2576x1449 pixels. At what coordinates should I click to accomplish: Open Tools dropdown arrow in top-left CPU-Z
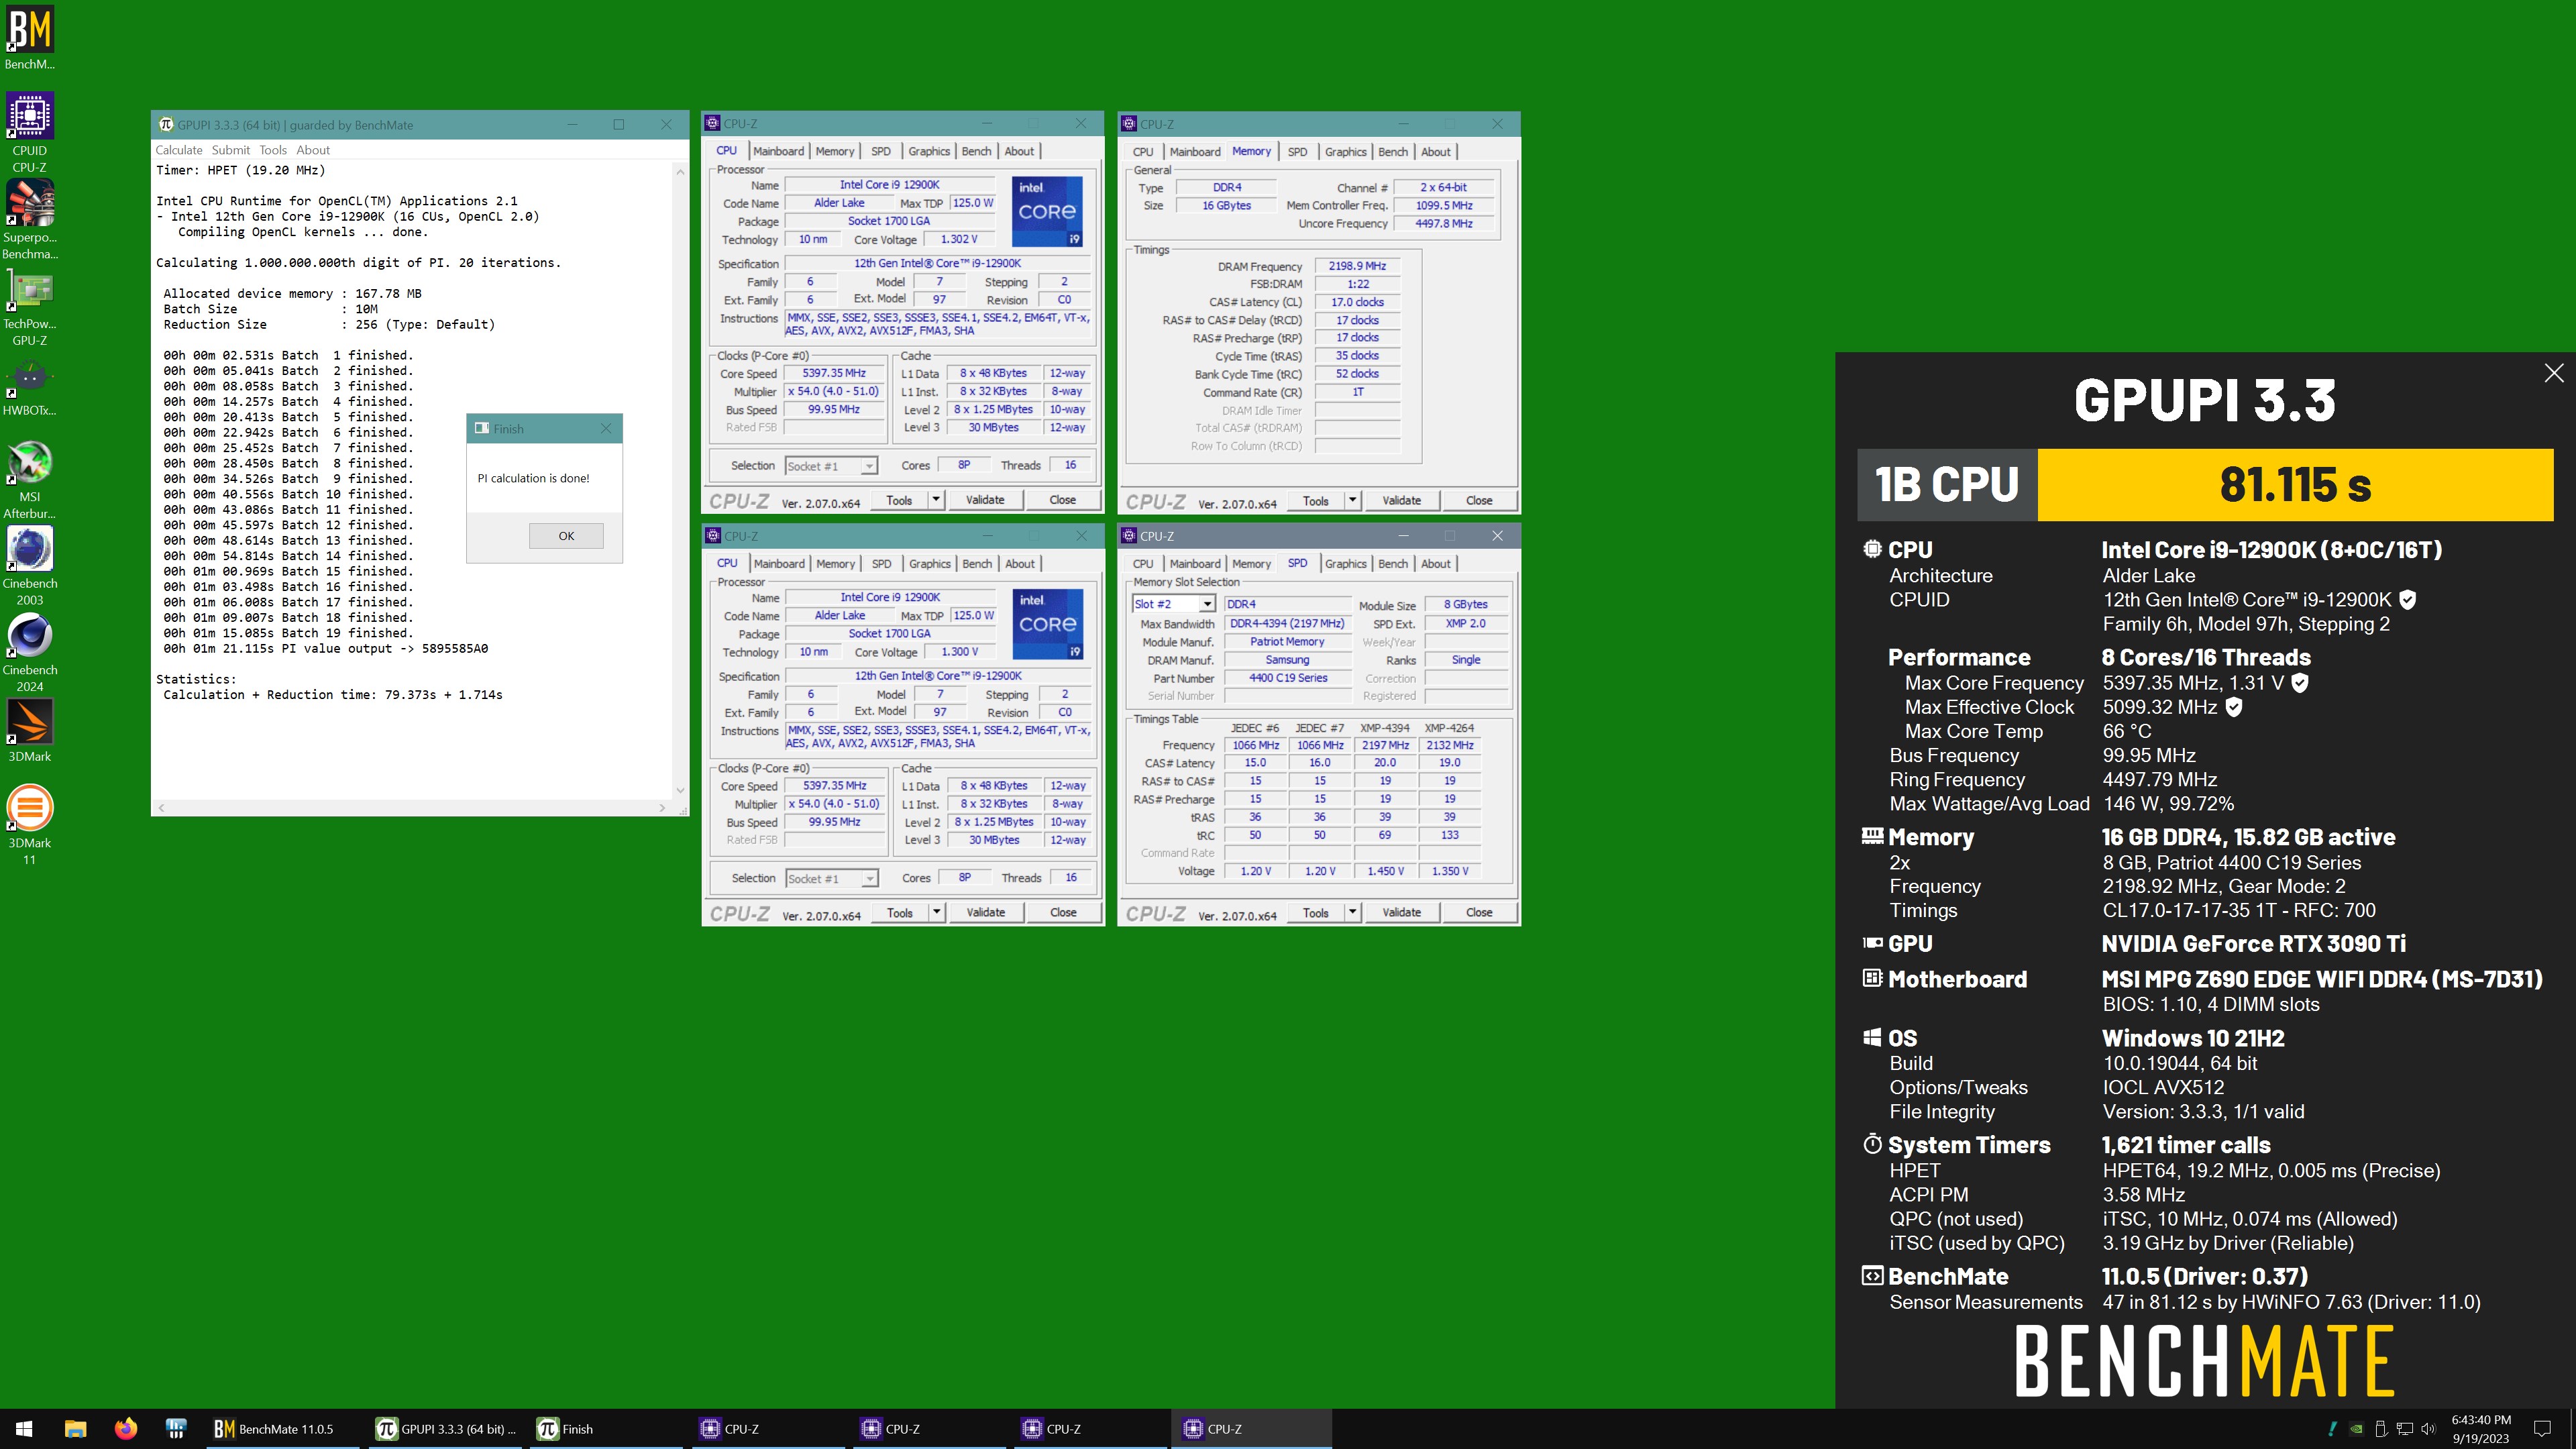936,500
